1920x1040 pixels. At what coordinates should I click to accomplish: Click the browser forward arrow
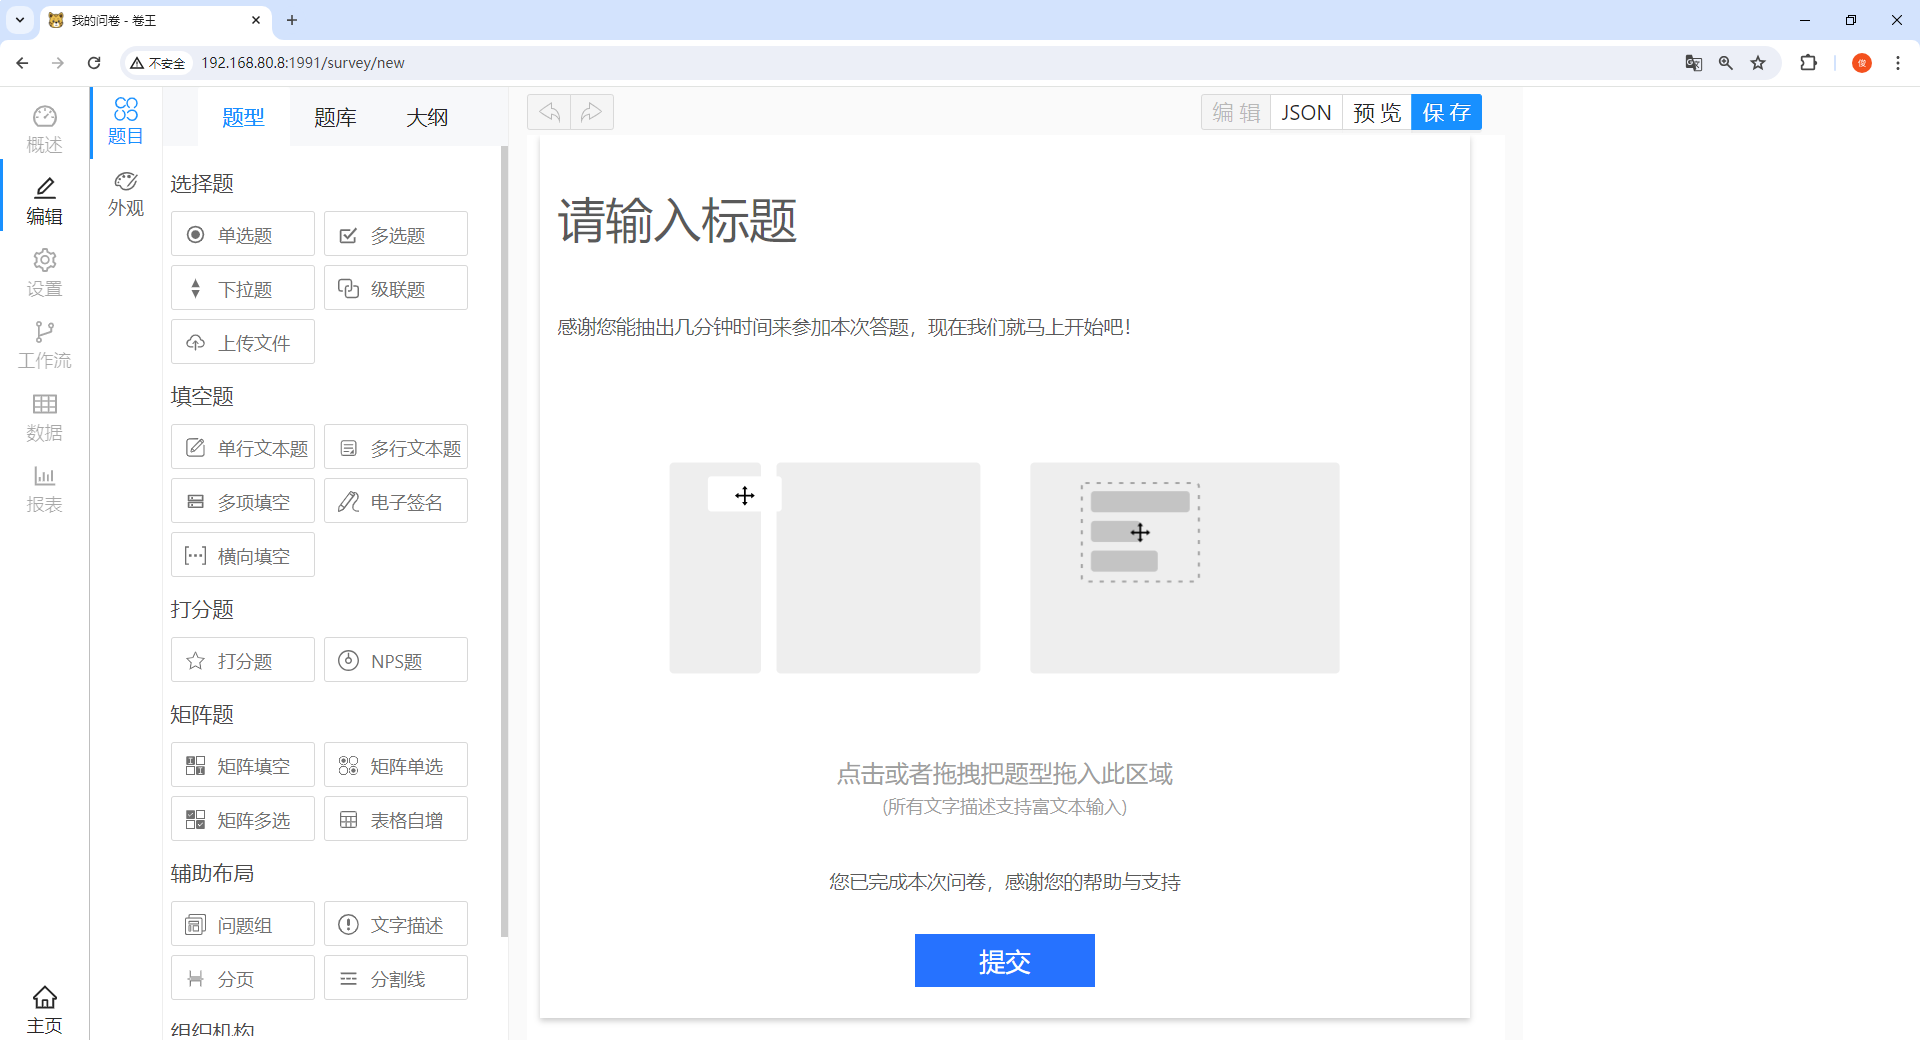[x=58, y=63]
